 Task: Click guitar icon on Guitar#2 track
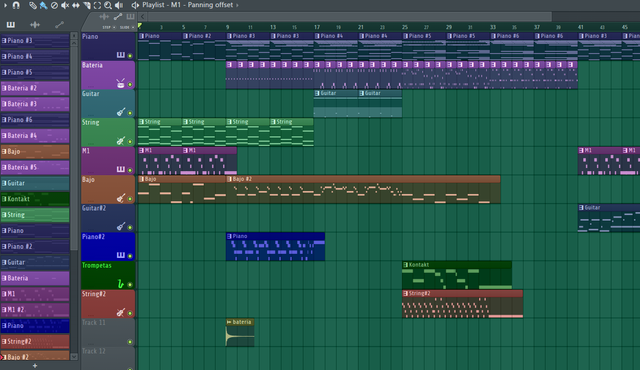(121, 226)
